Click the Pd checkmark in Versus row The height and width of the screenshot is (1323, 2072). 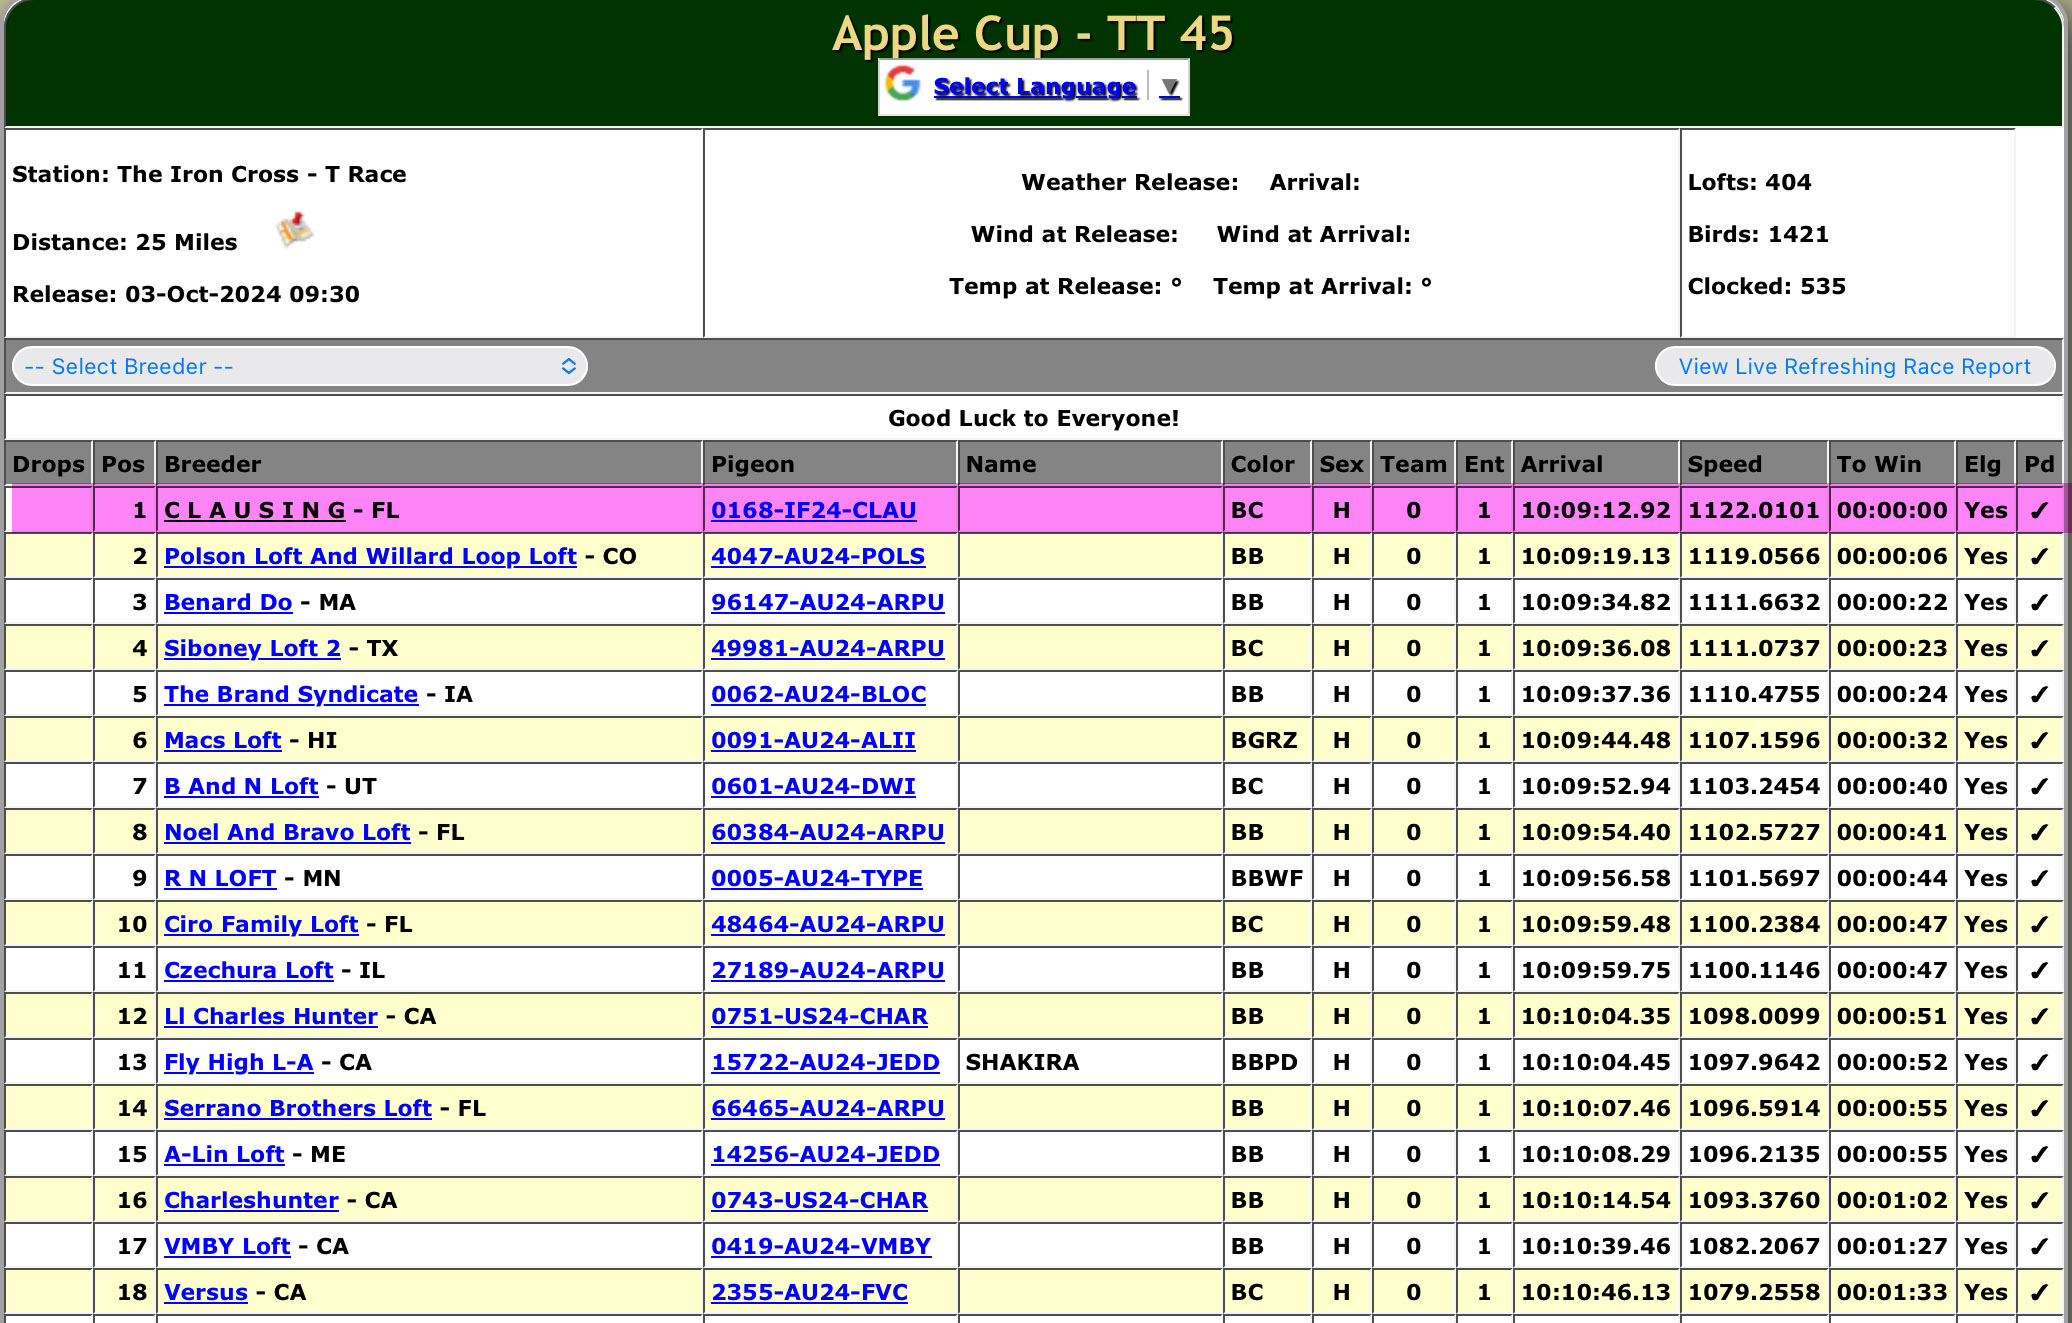2039,1292
